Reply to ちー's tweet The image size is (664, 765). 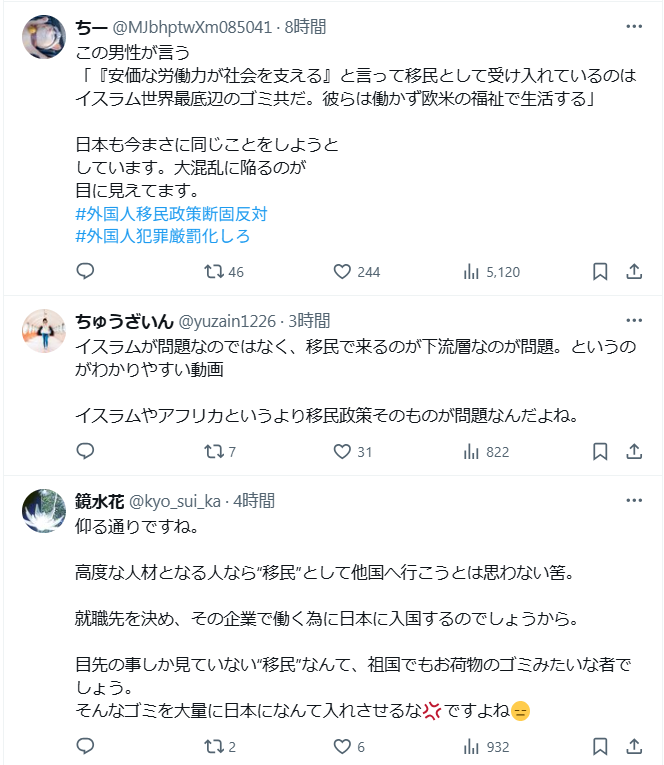[x=85, y=271]
